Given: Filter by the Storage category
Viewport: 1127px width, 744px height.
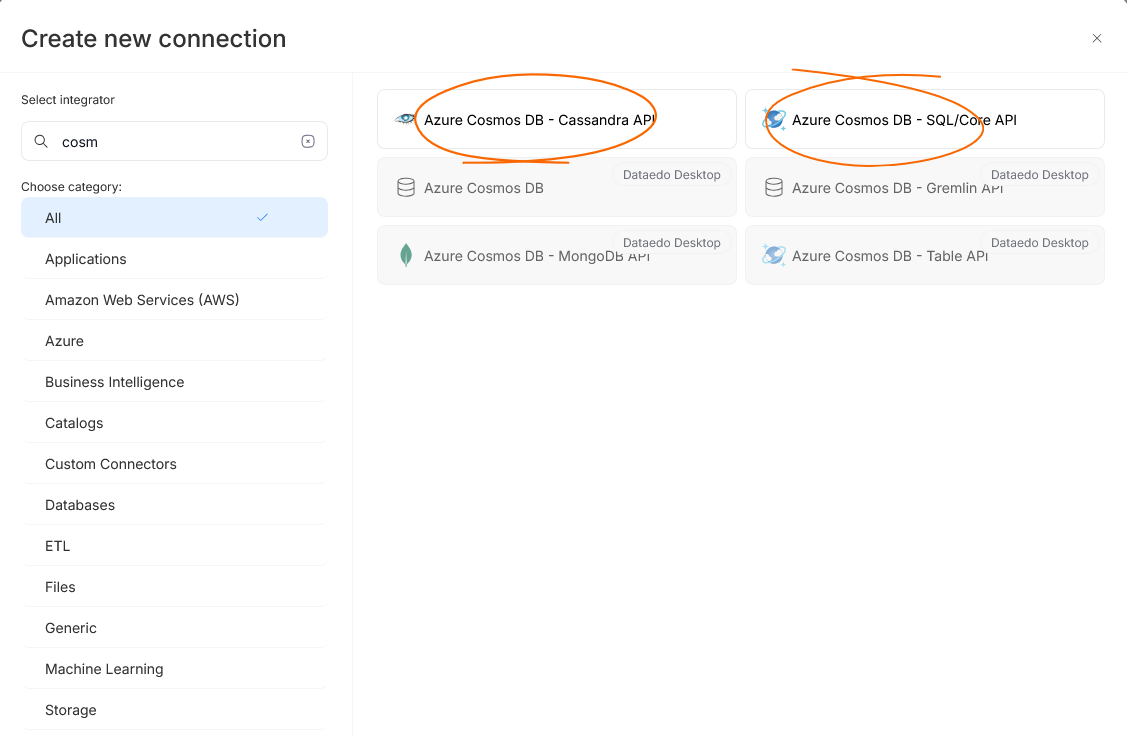Looking at the screenshot, I should (175, 709).
